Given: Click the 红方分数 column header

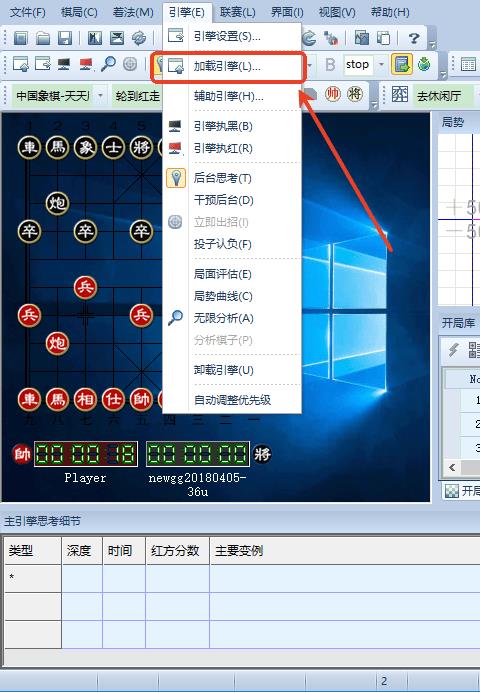Looking at the screenshot, I should (x=175, y=551).
